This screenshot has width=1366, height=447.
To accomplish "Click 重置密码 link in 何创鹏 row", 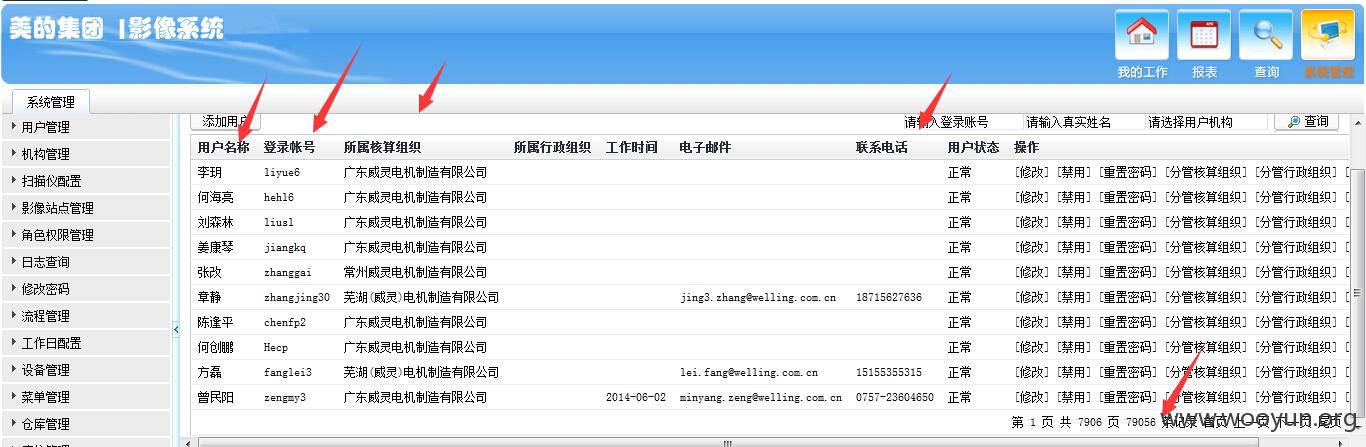I will 1130,347.
